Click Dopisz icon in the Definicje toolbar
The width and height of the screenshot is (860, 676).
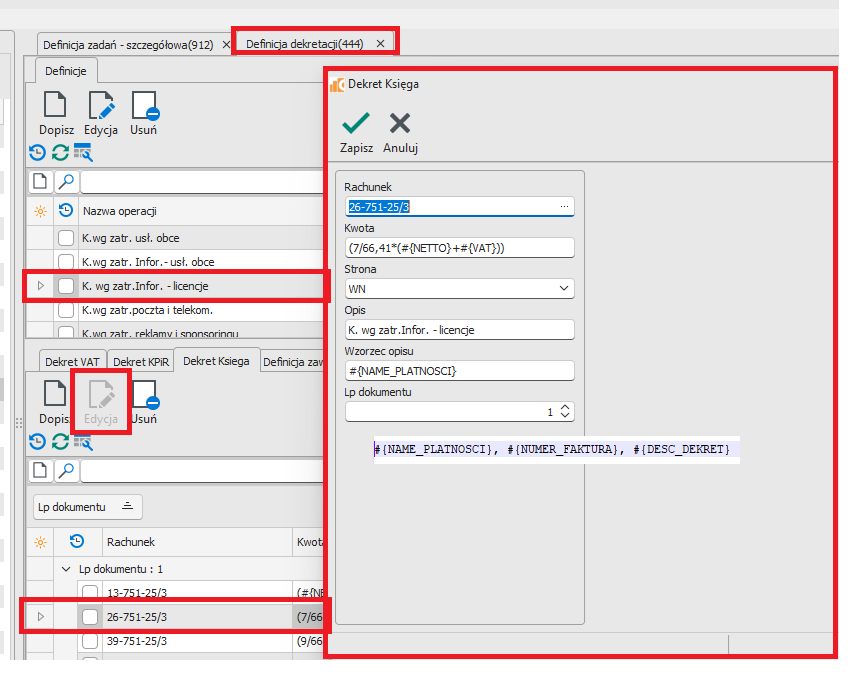pos(56,106)
